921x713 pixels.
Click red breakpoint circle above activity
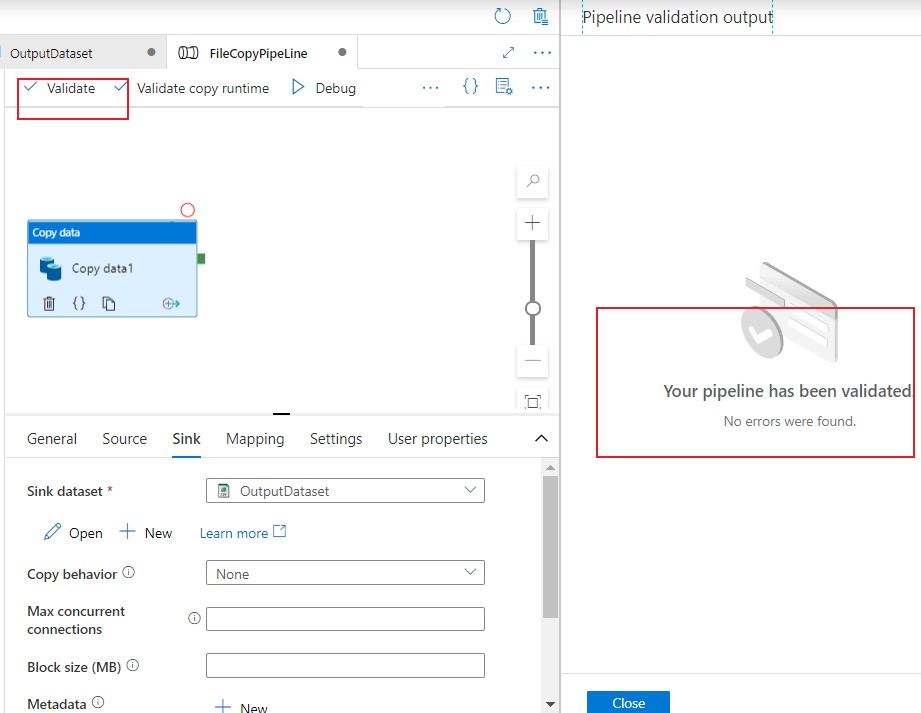[187, 210]
